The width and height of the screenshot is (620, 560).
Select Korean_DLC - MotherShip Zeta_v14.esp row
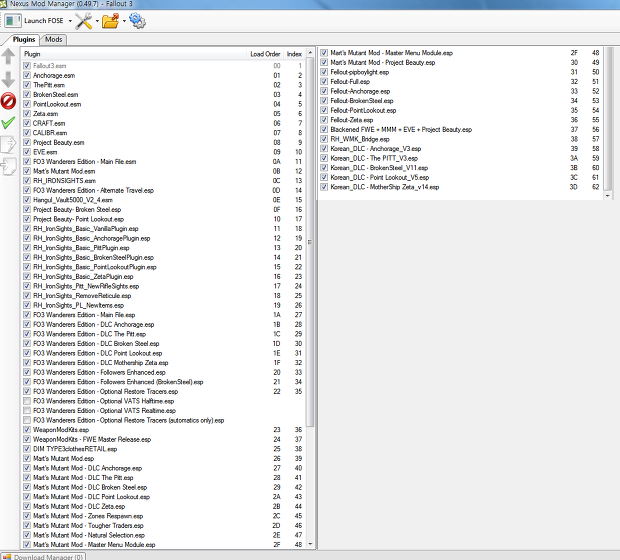[461, 187]
